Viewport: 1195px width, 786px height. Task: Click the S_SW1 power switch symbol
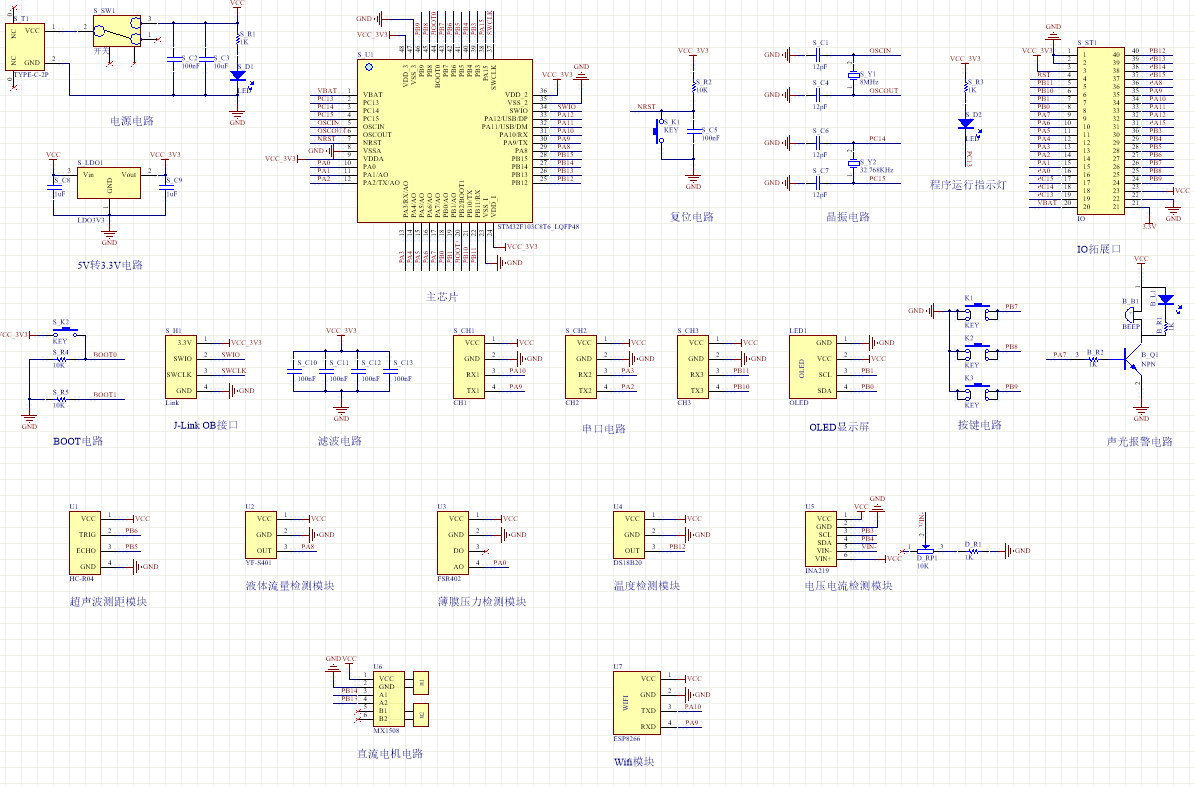point(117,30)
